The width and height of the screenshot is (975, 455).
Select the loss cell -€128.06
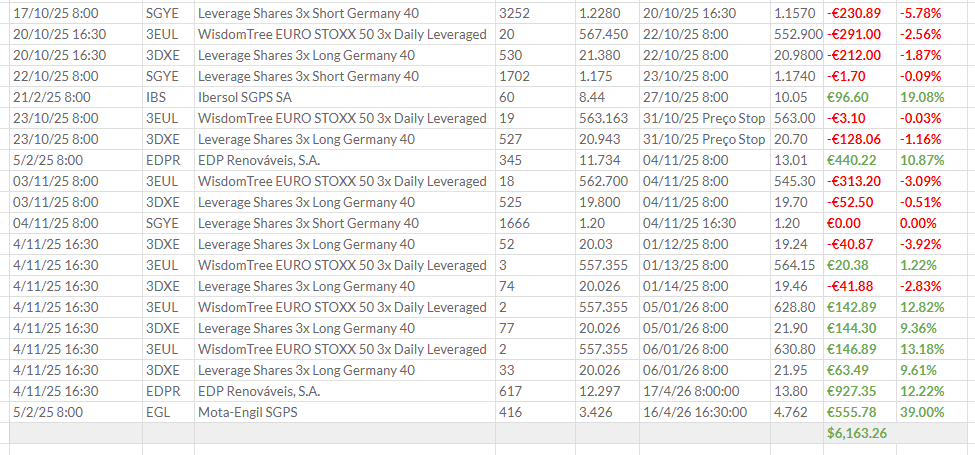860,139
